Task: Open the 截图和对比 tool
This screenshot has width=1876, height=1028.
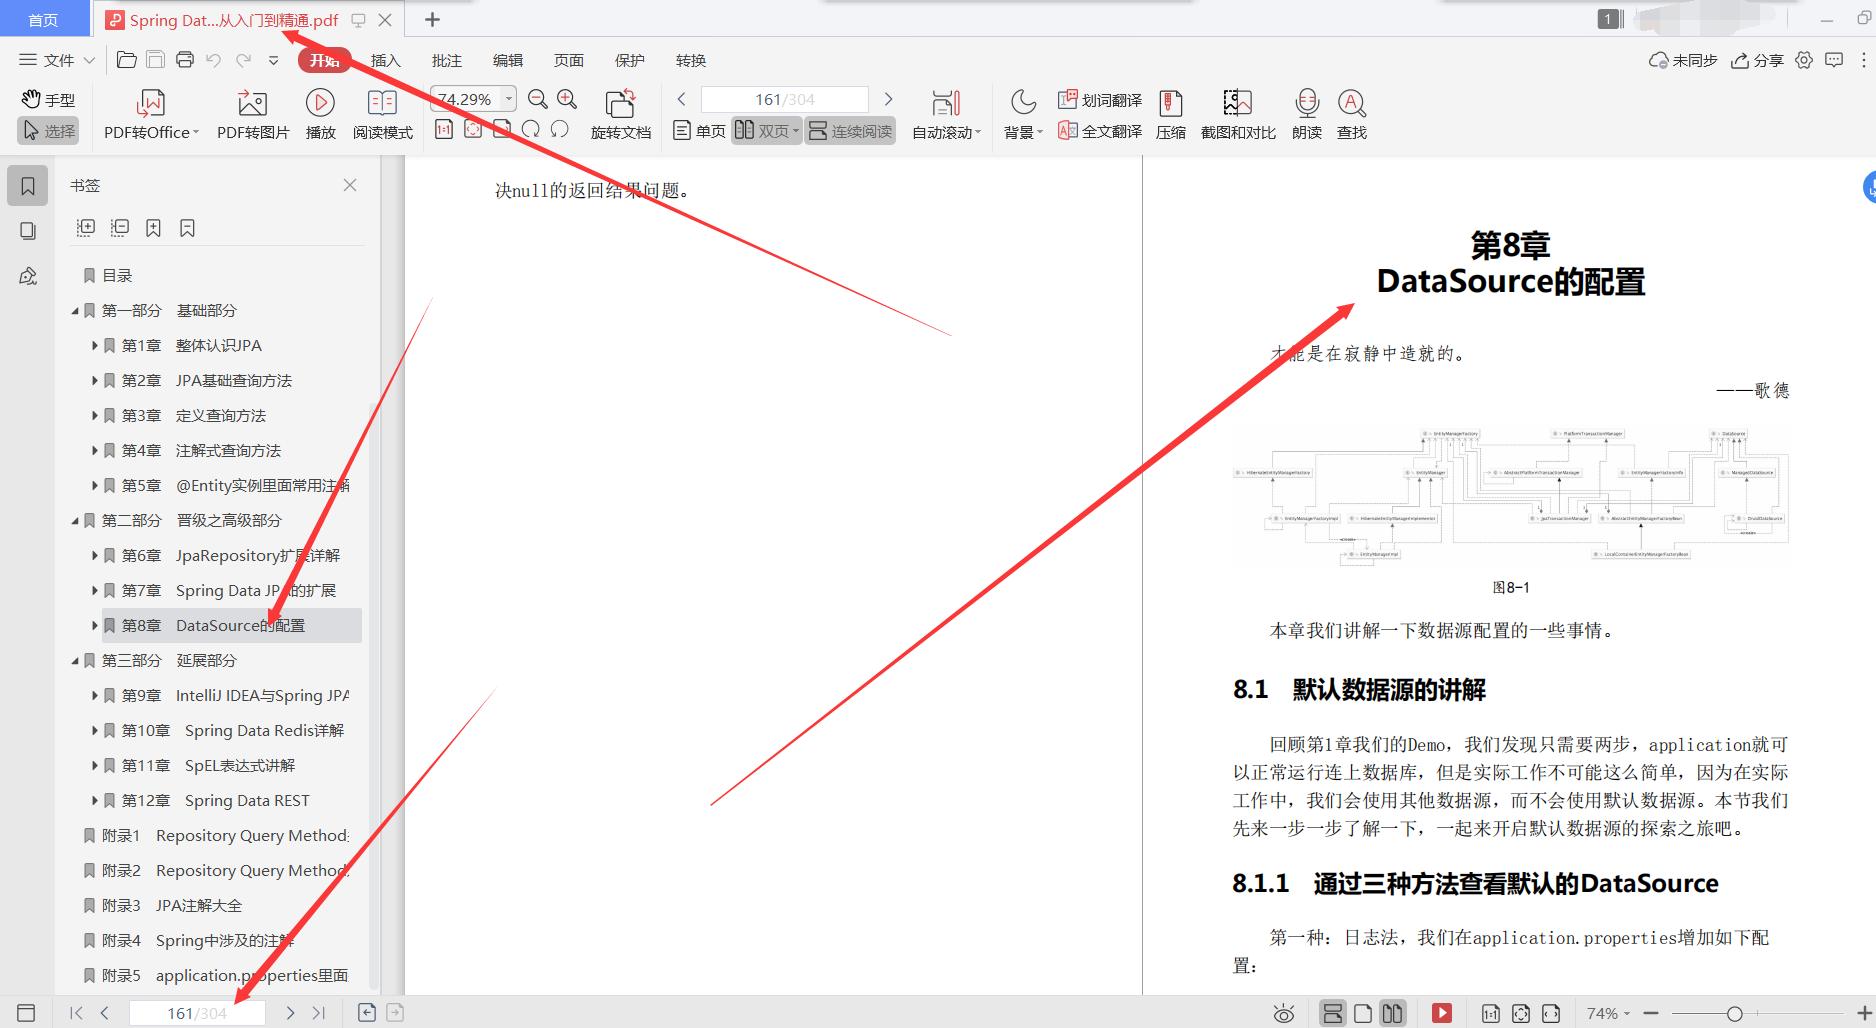Action: pyautogui.click(x=1237, y=104)
